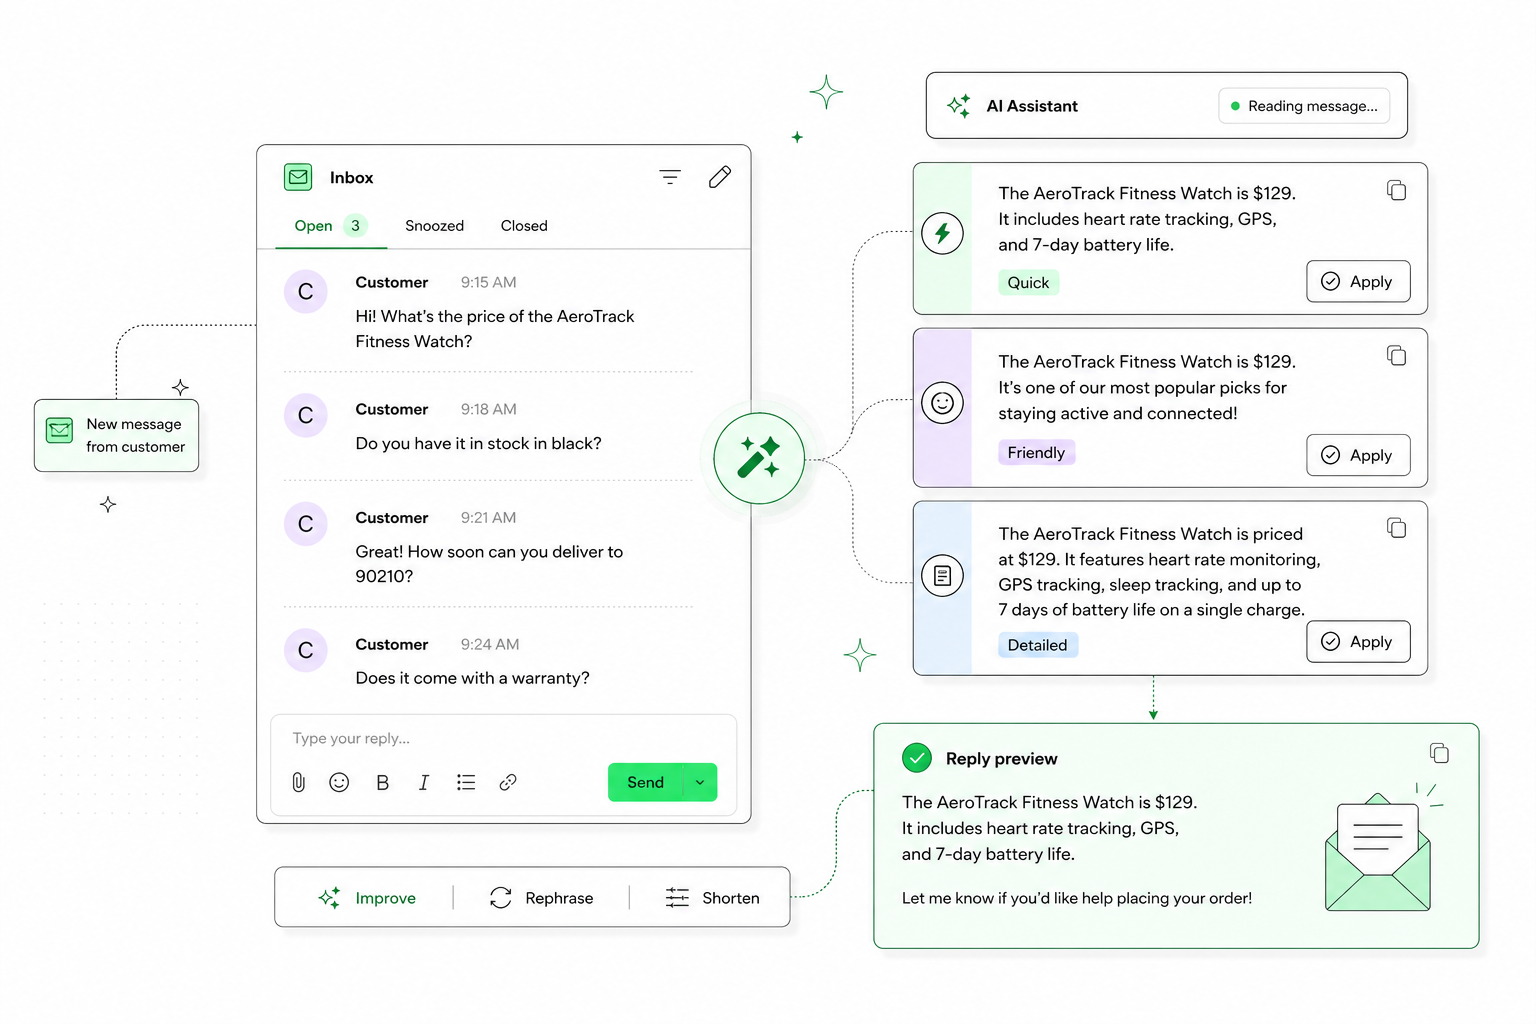The image size is (1536, 1024).
Task: Click the magic wand AI button
Action: (x=759, y=458)
